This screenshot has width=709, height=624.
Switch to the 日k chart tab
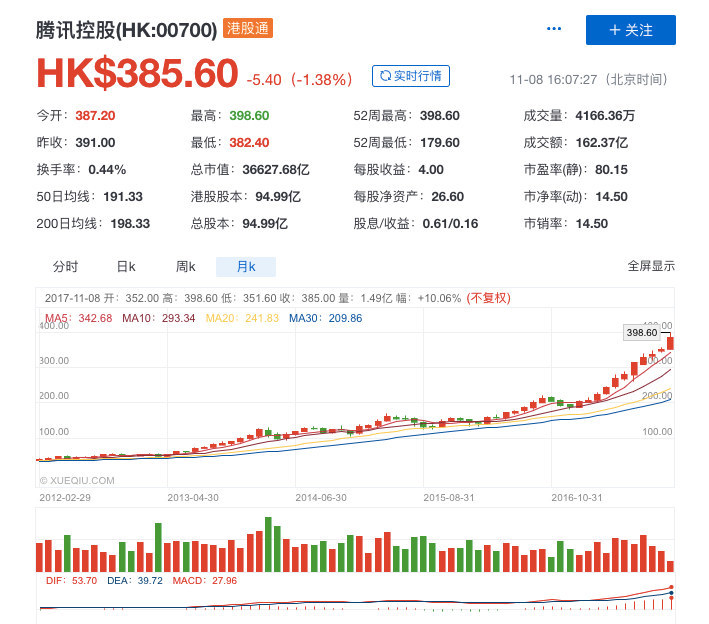pos(126,267)
